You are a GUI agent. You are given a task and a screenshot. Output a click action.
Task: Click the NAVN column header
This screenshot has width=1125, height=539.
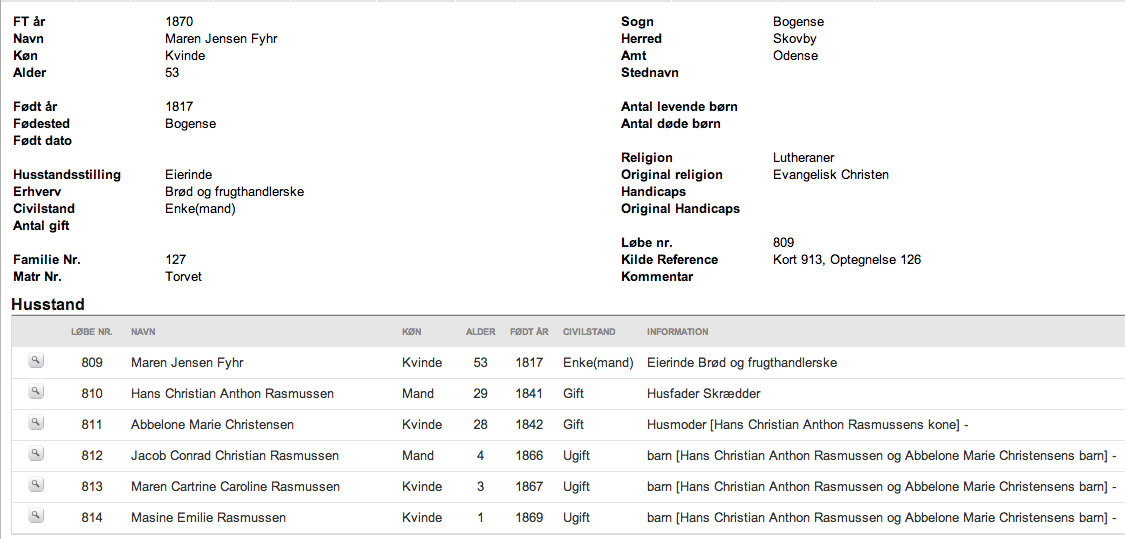[143, 332]
